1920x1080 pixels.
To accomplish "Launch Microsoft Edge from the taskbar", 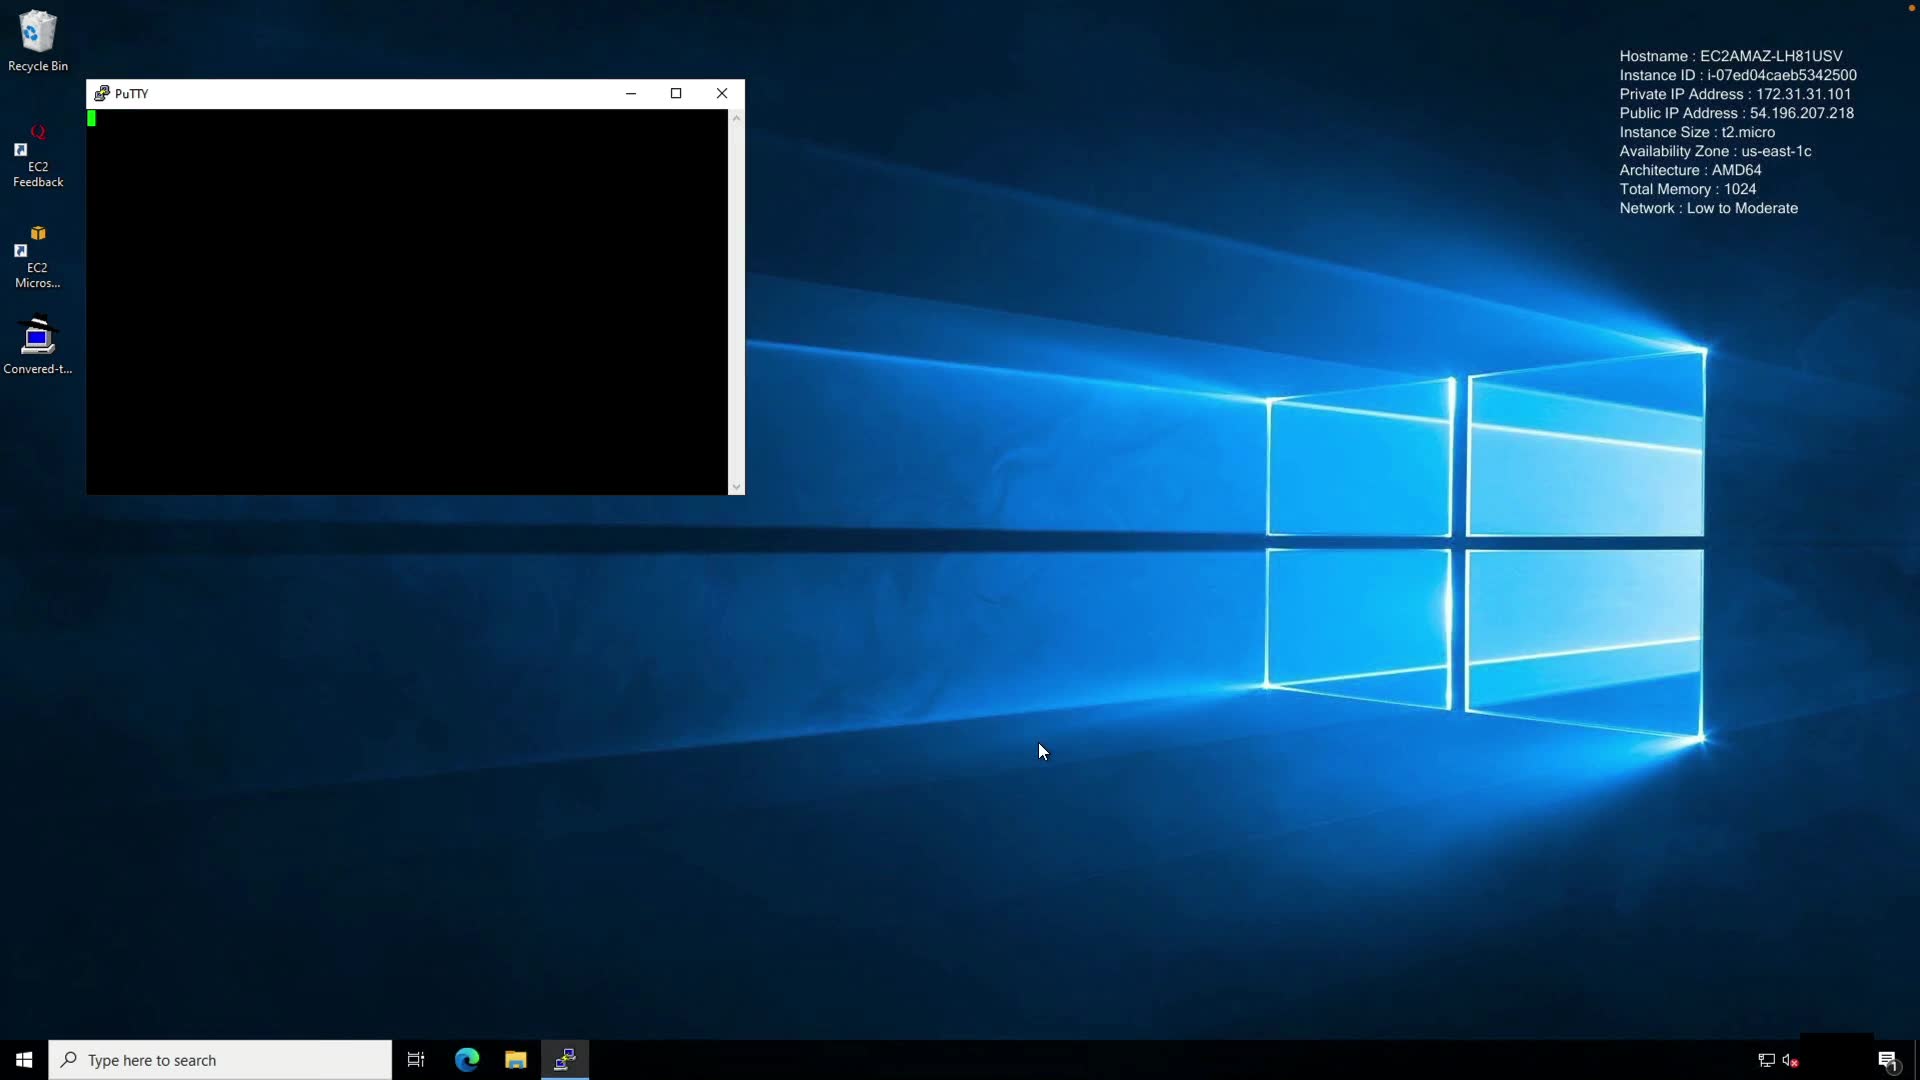I will 467,1060.
